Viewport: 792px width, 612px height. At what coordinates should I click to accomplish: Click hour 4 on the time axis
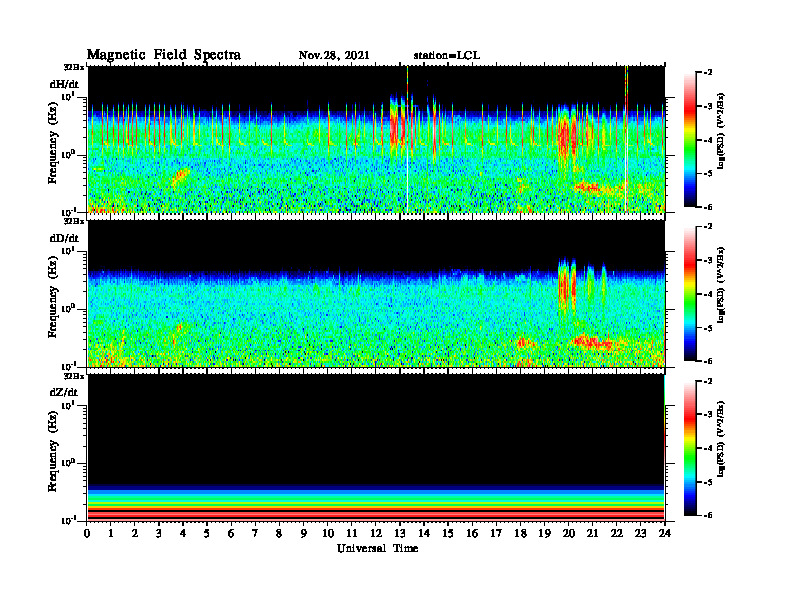(x=183, y=534)
